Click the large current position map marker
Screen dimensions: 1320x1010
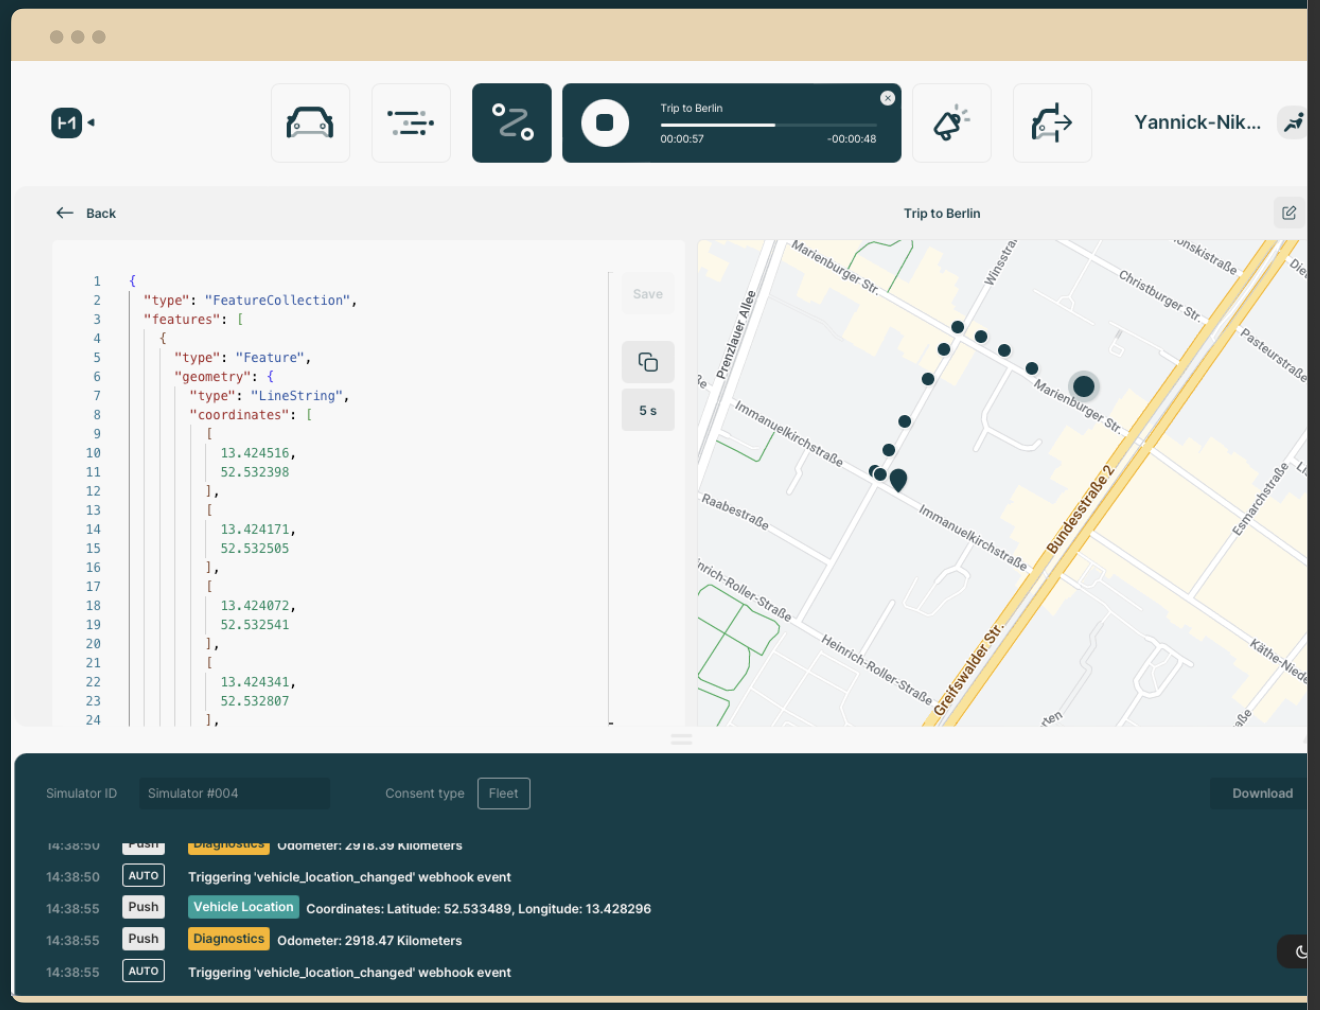tap(1083, 386)
